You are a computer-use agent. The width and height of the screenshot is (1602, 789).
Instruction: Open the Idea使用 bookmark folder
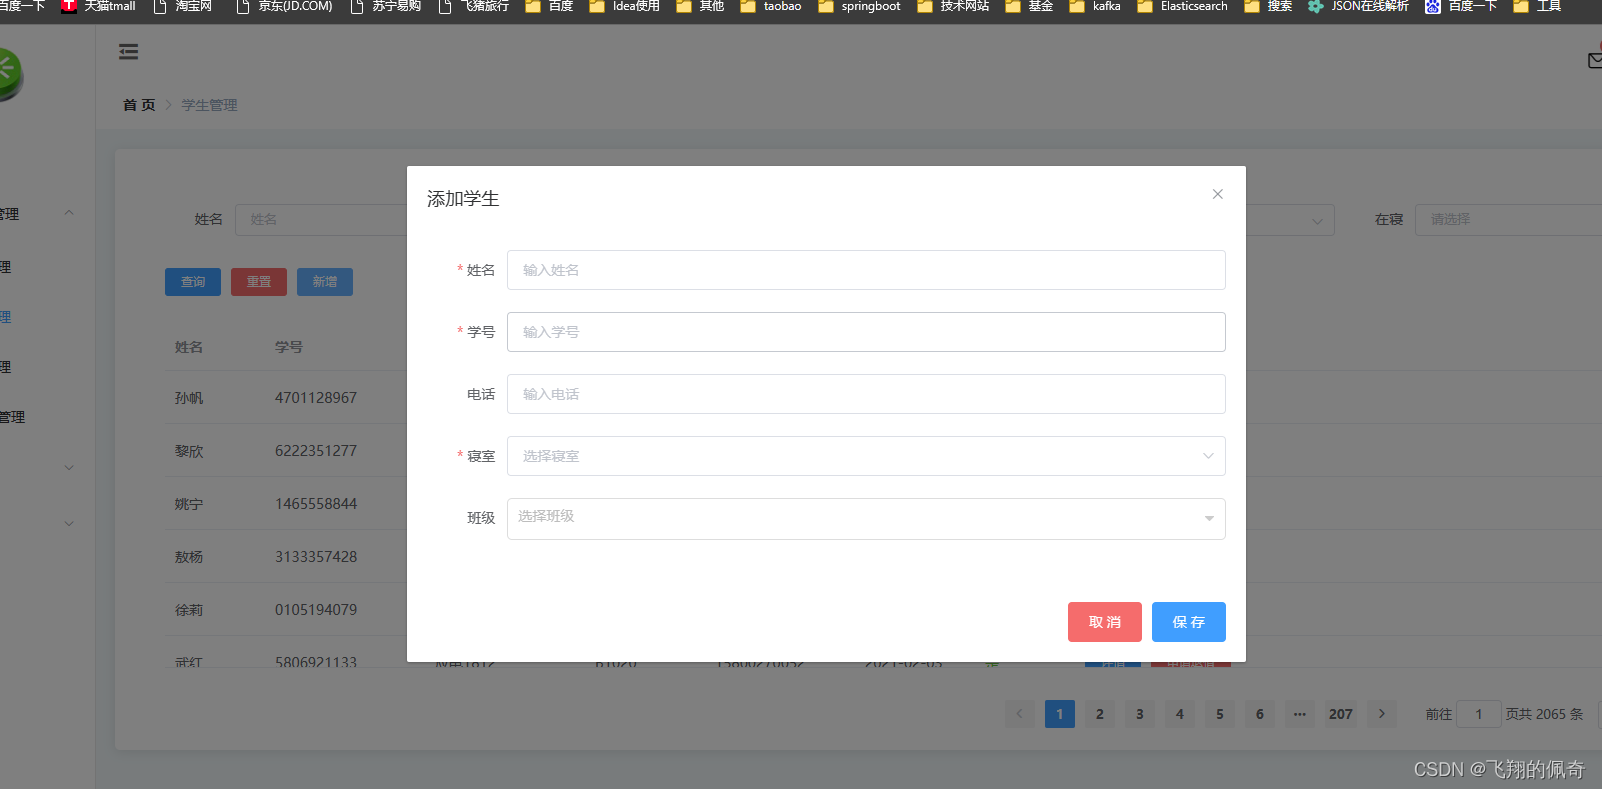point(624,6)
